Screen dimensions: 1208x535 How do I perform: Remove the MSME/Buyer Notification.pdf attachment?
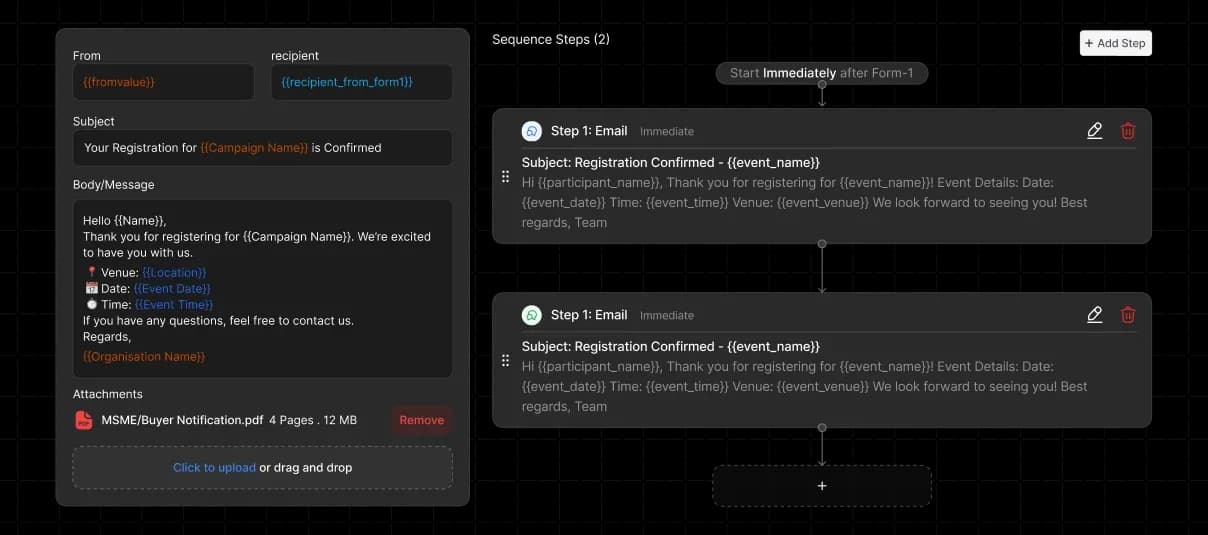point(421,420)
